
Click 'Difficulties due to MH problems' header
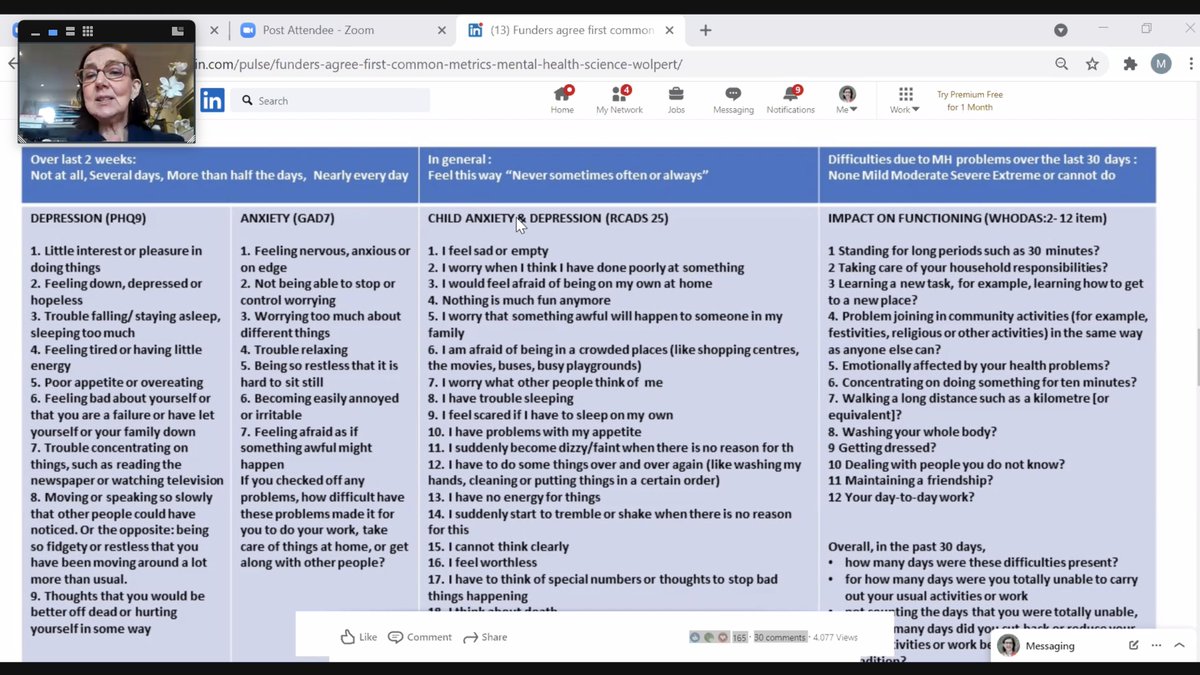click(x=981, y=159)
